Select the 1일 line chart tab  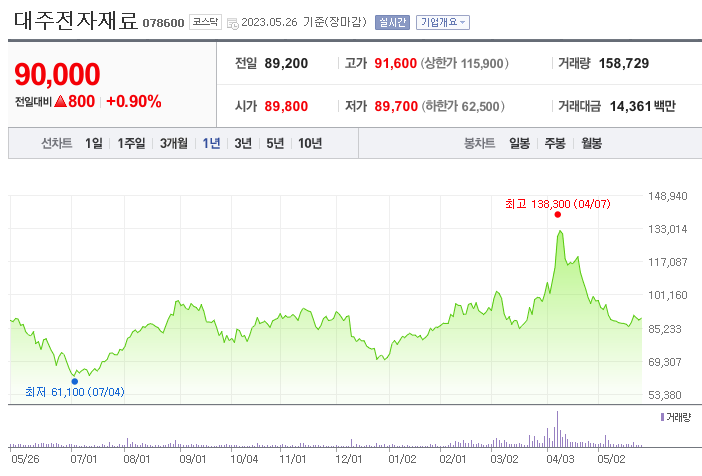(94, 143)
